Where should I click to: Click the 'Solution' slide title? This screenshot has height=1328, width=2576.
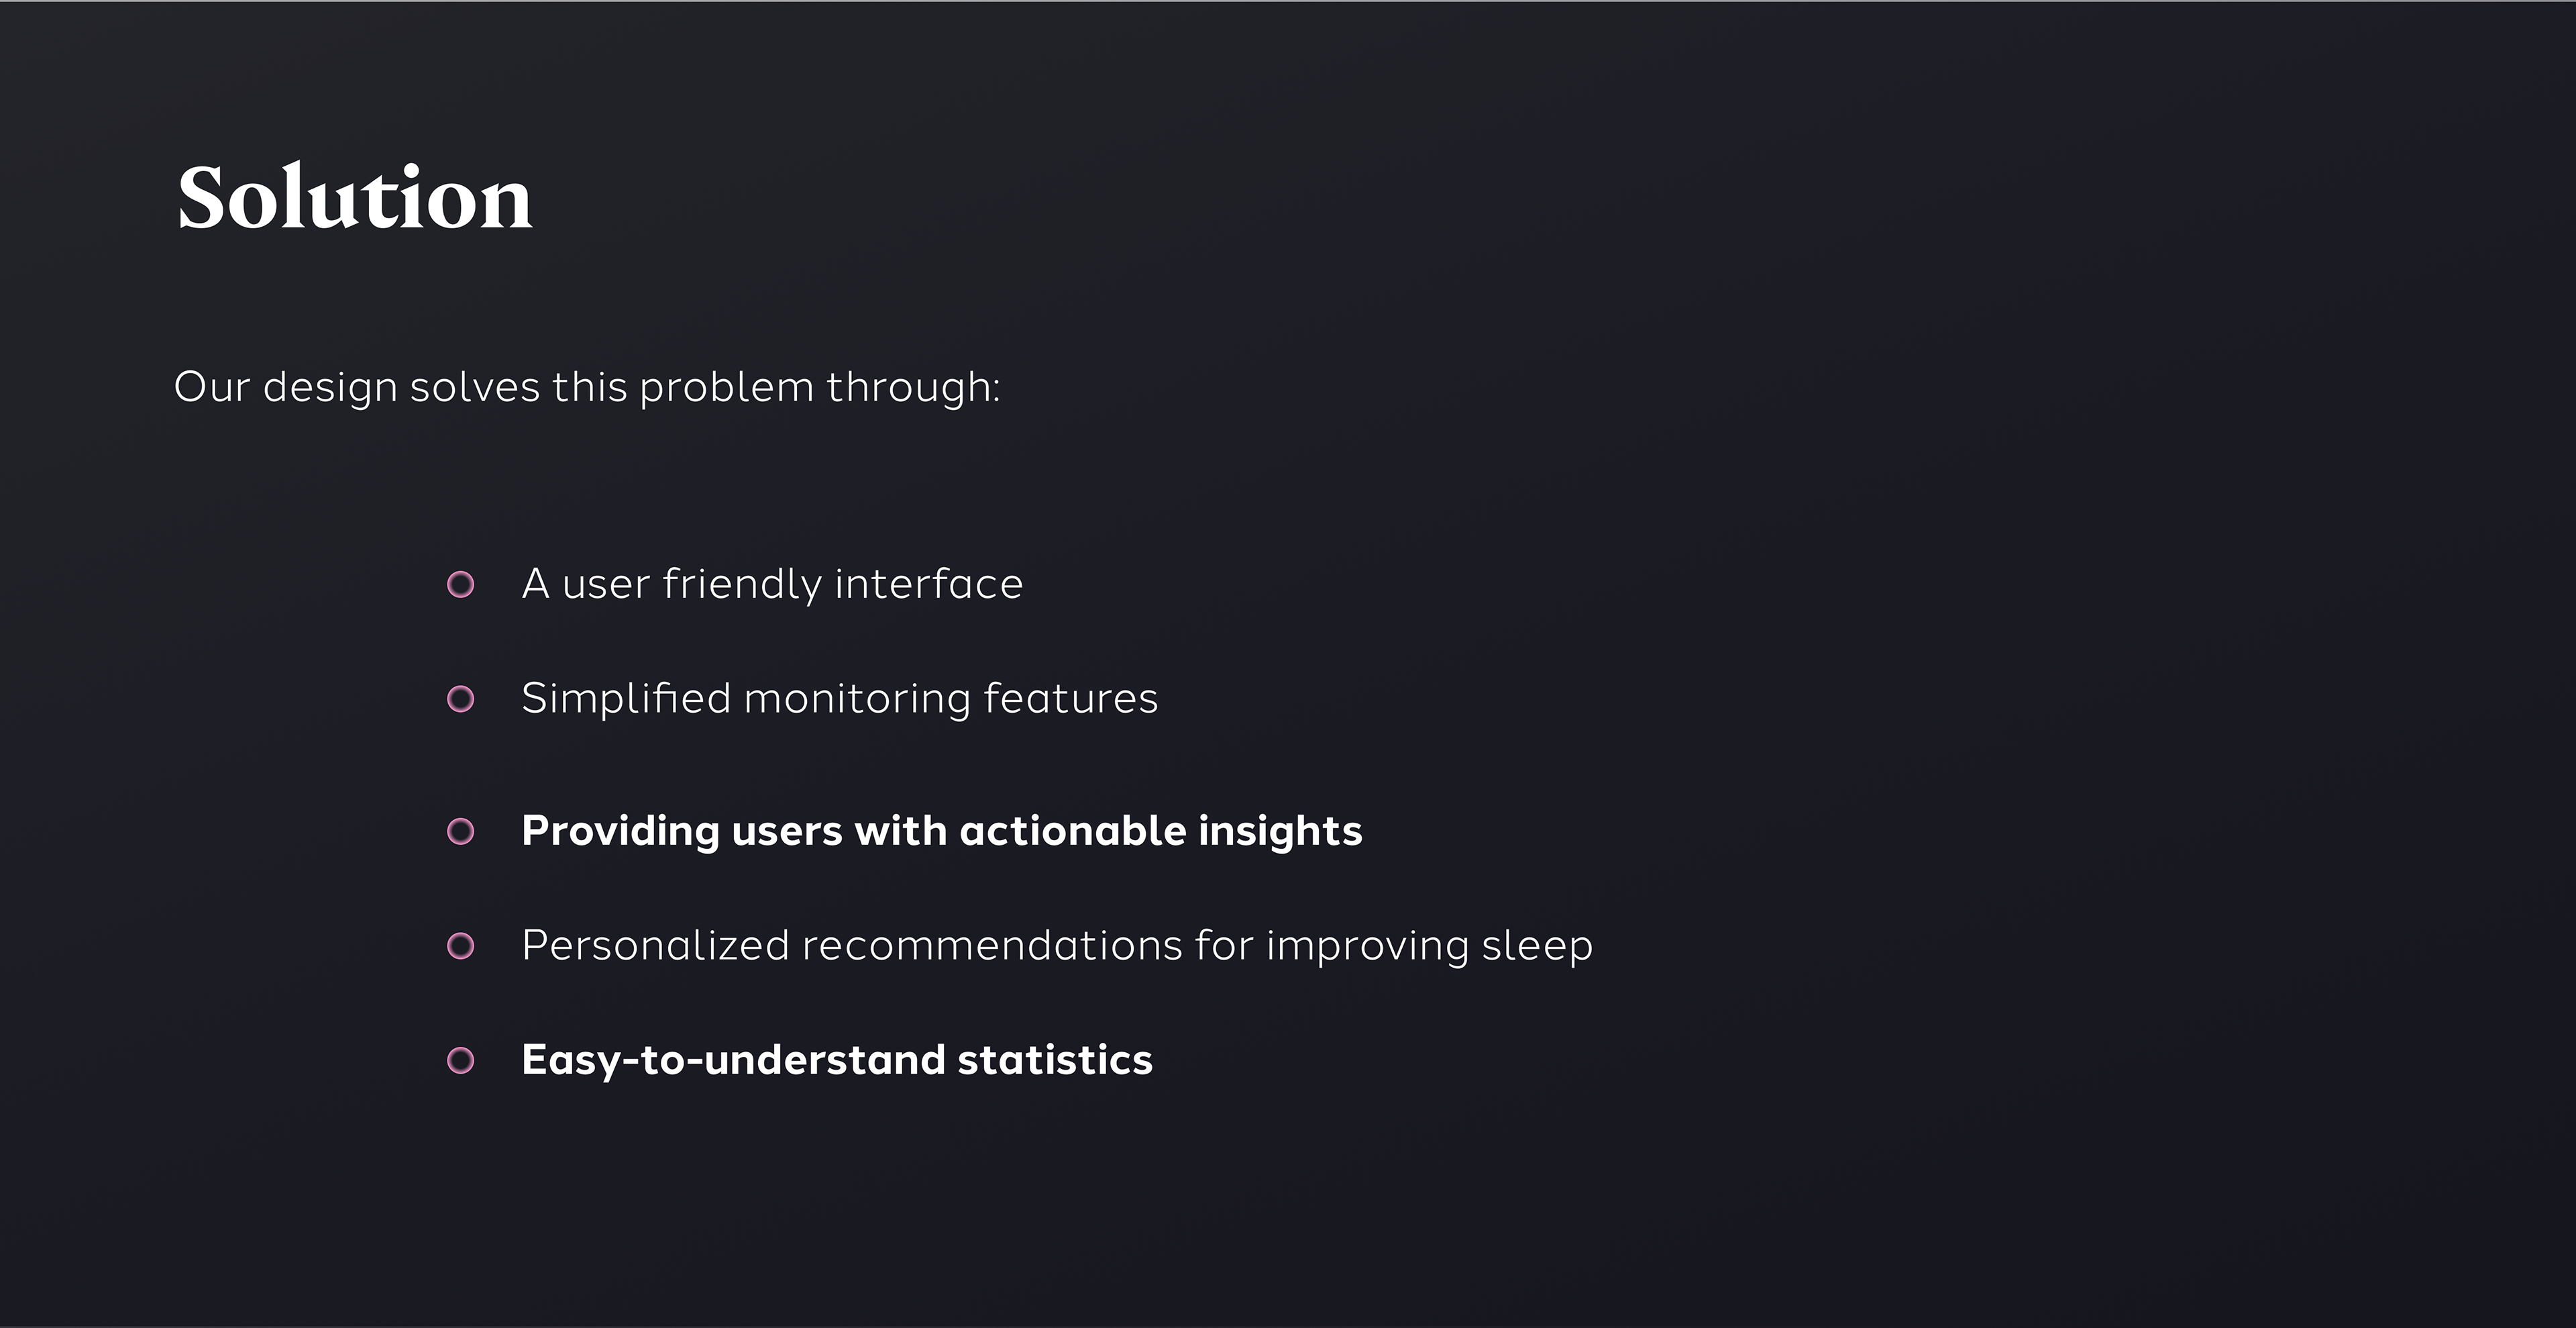pyautogui.click(x=355, y=198)
